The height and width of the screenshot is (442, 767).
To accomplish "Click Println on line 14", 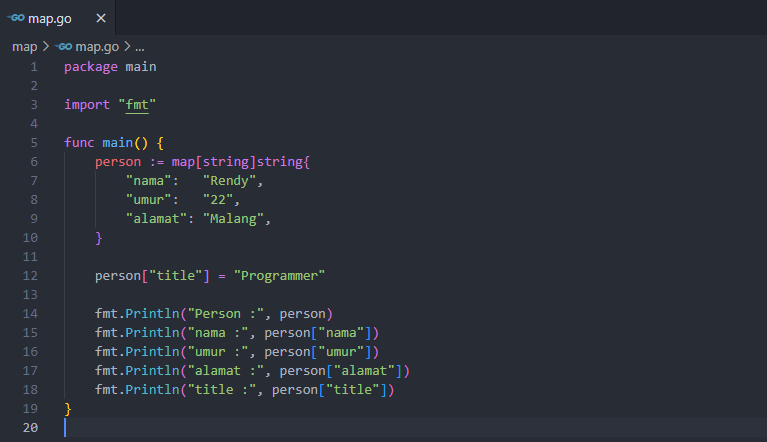I will pyautogui.click(x=153, y=314).
